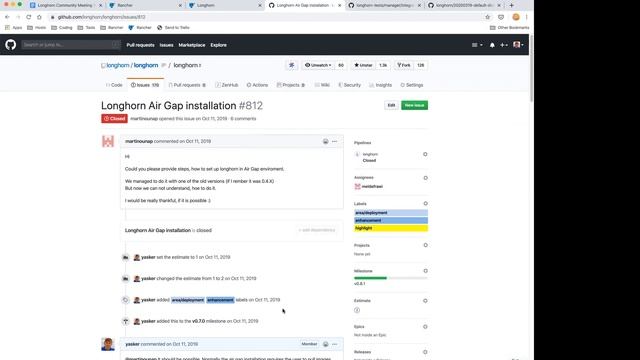The image size is (640, 360).
Task: Click the browser forward arrow
Action: (18, 17)
